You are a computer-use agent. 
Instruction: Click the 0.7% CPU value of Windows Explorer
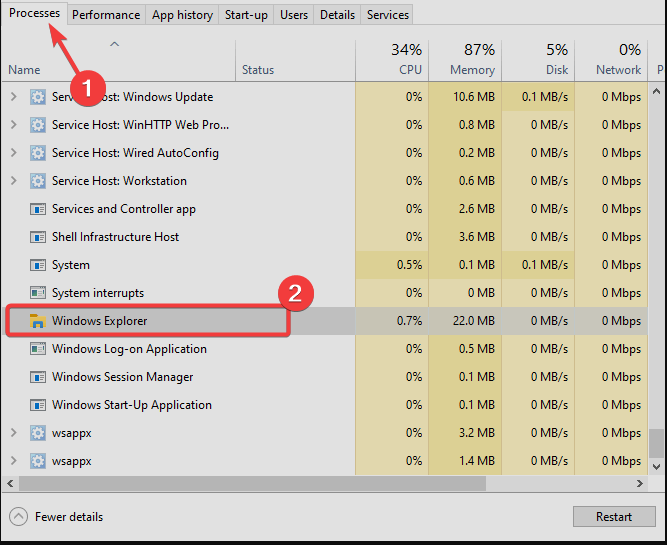pyautogui.click(x=409, y=321)
